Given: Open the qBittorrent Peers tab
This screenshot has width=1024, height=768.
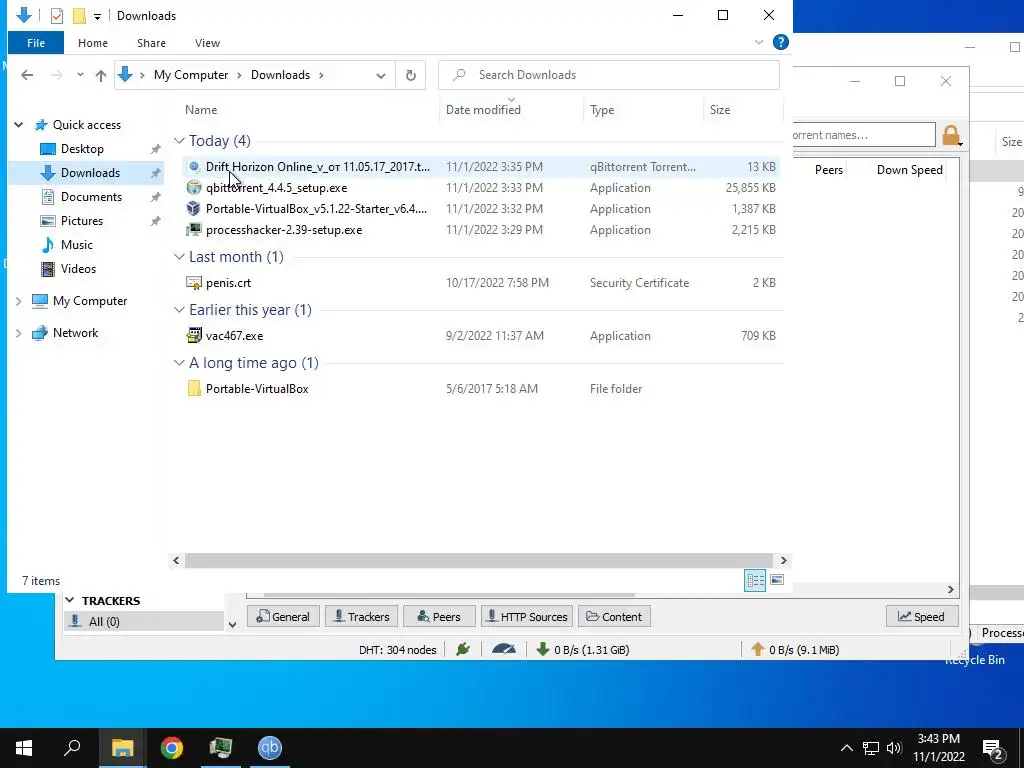Looking at the screenshot, I should click(x=439, y=616).
